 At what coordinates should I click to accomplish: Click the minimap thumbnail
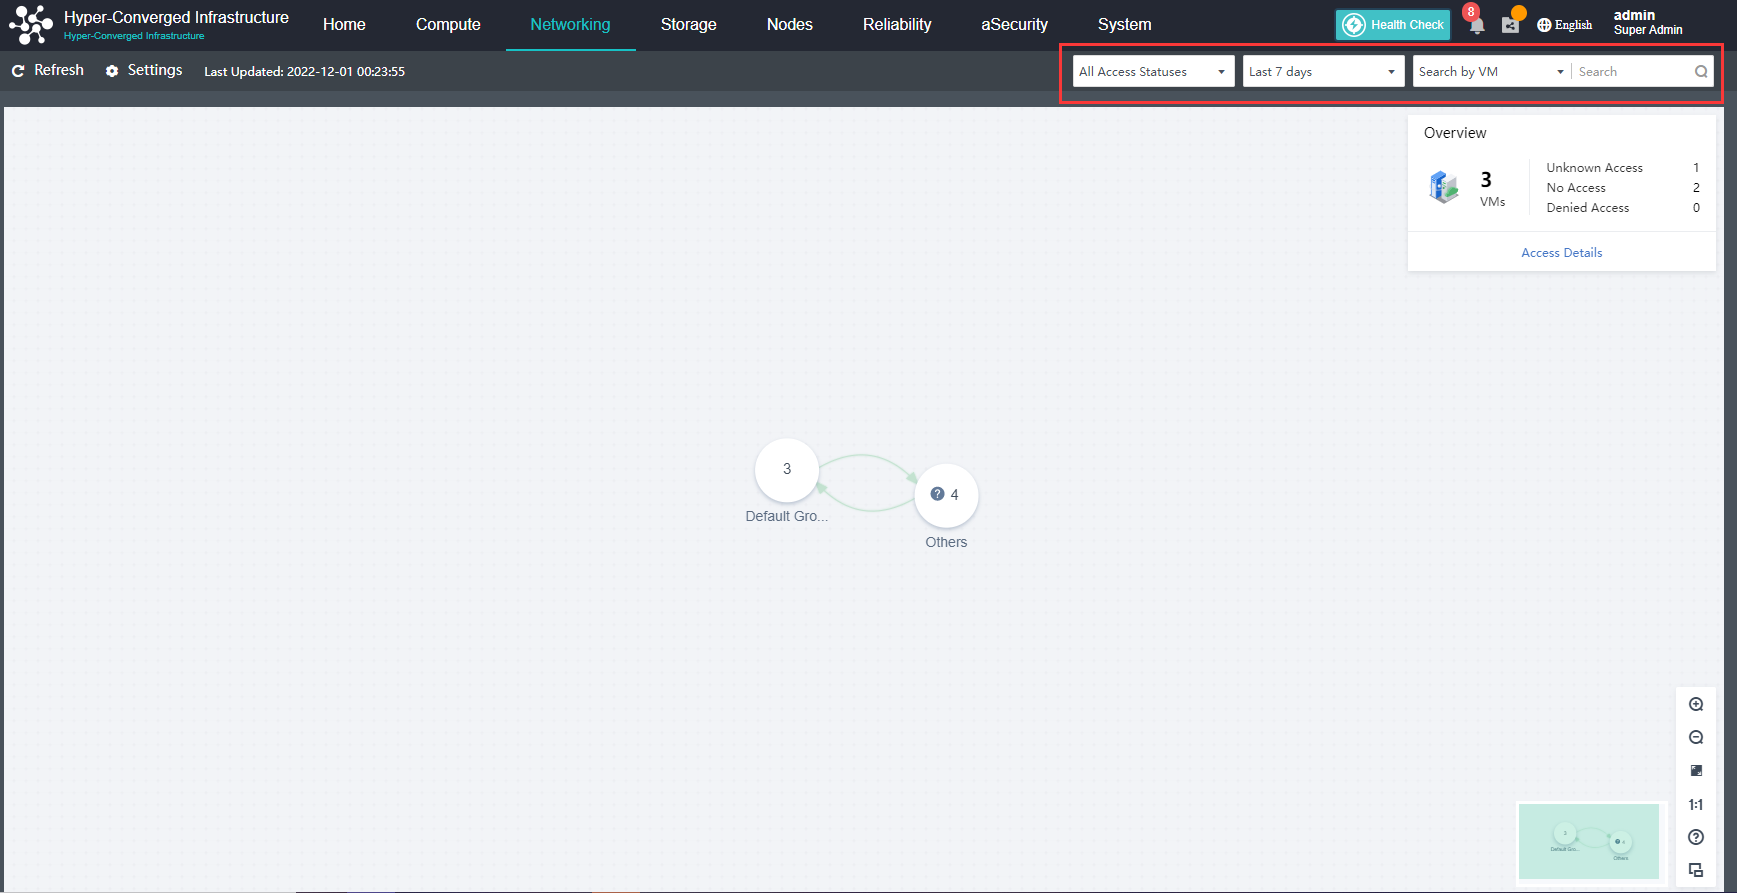pos(1589,841)
